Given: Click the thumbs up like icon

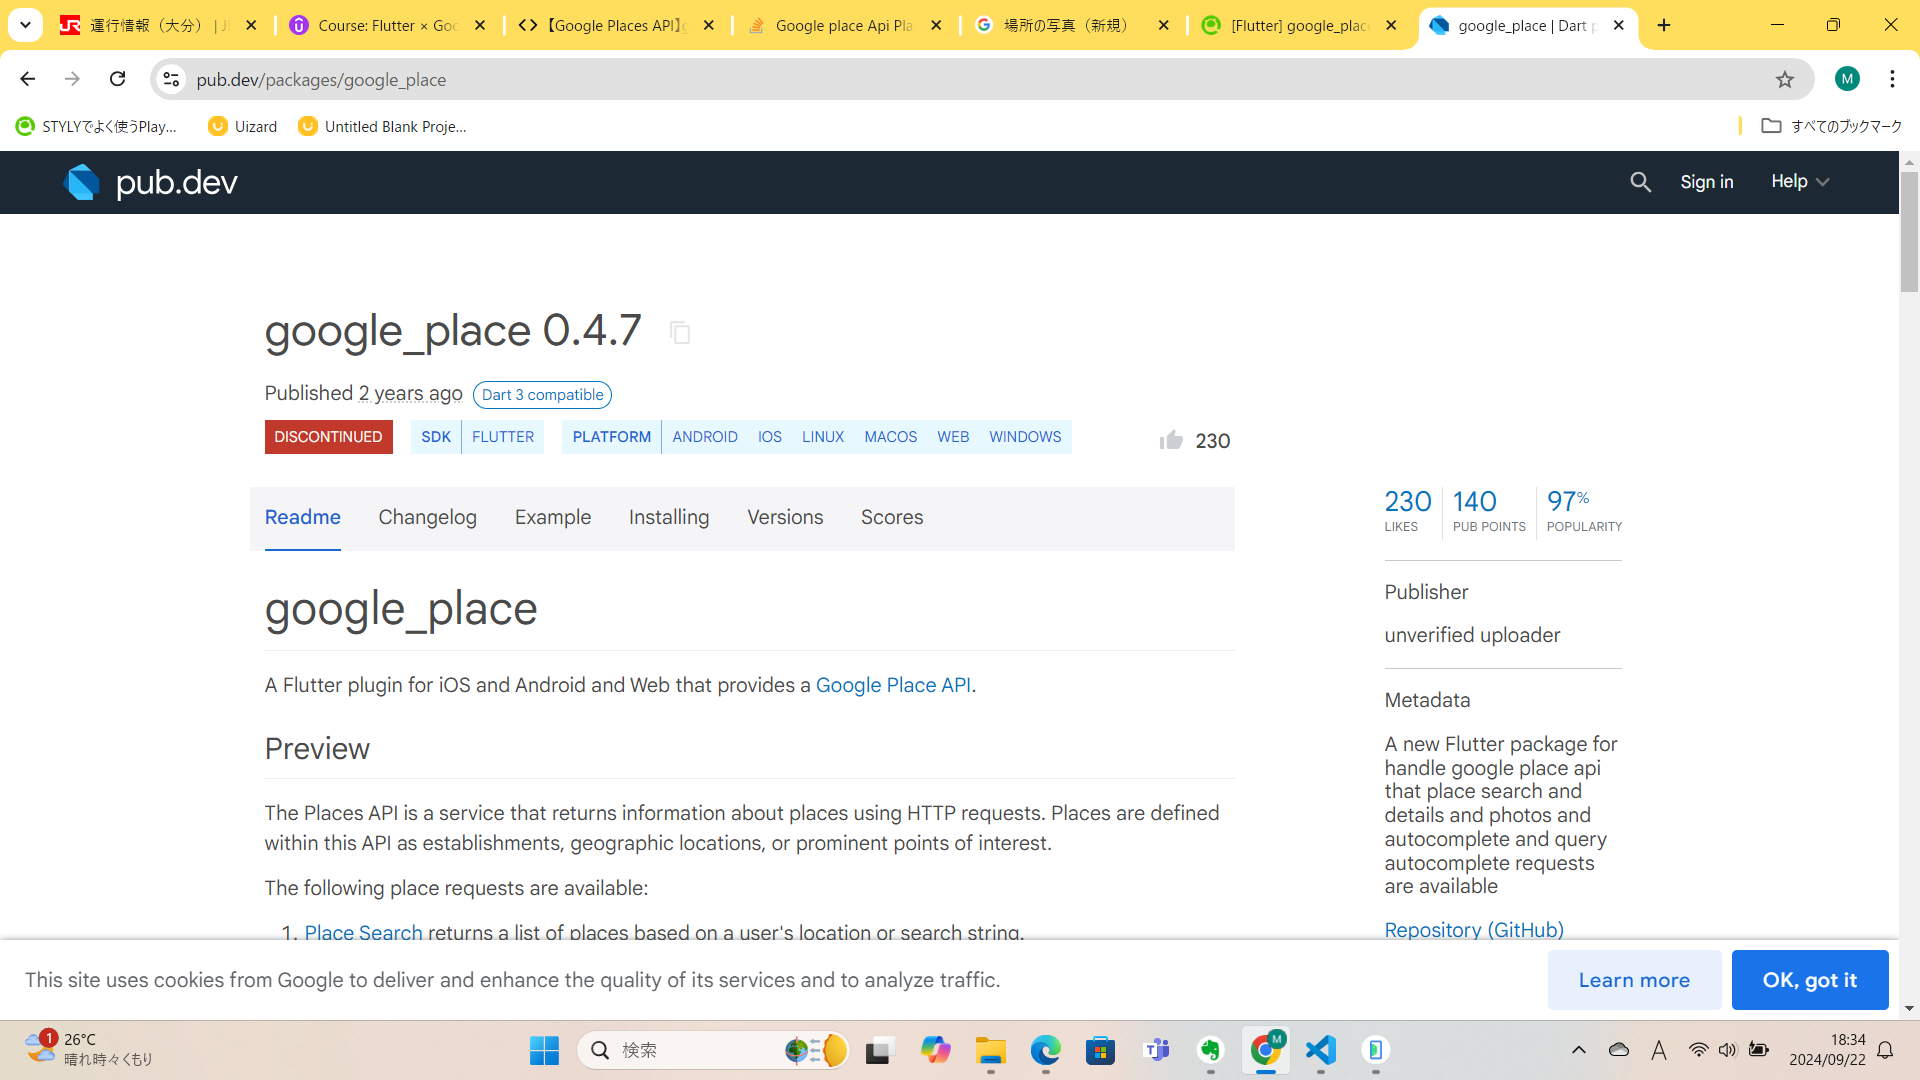Looking at the screenshot, I should point(1171,439).
